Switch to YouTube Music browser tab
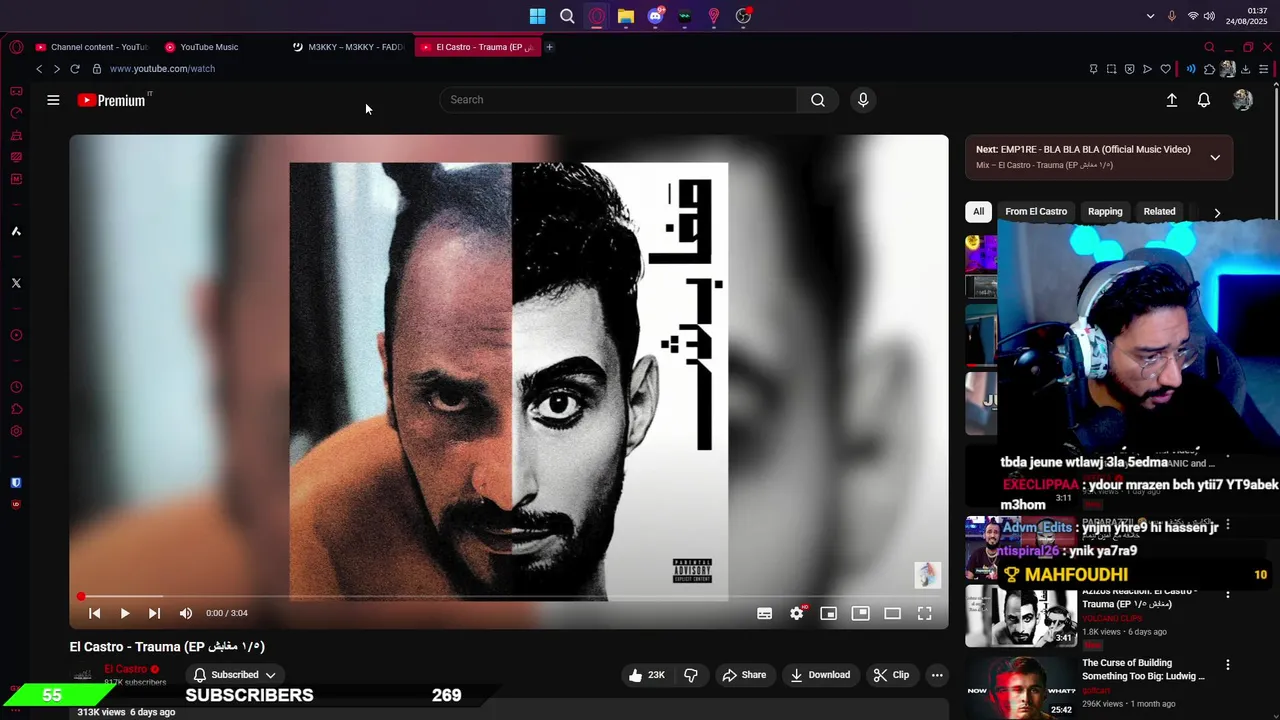The width and height of the screenshot is (1280, 720). (209, 47)
